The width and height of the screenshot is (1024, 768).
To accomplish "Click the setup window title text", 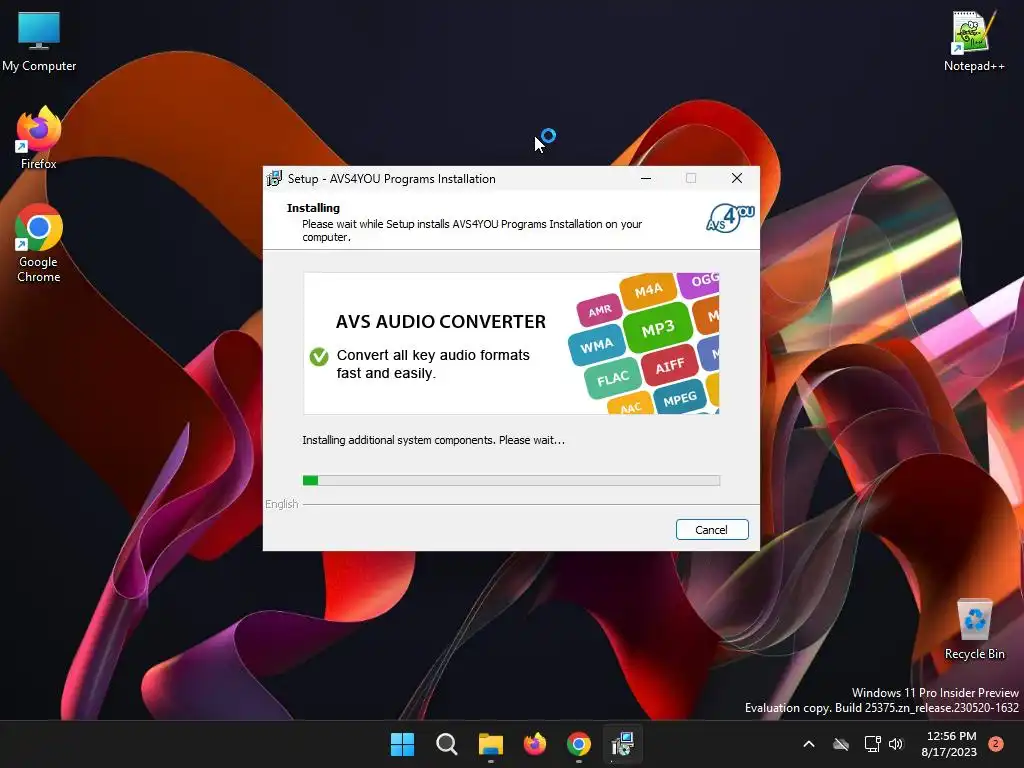I will pos(392,179).
